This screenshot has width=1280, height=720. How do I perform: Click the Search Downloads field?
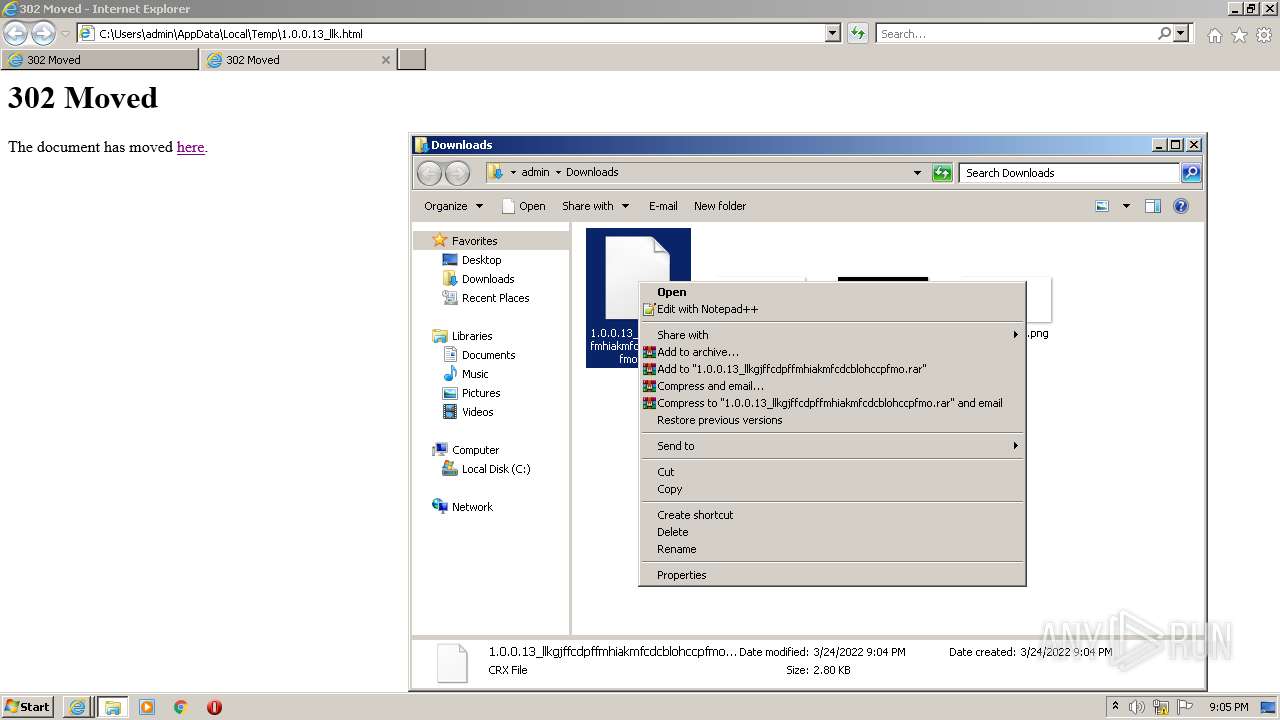pos(1068,173)
